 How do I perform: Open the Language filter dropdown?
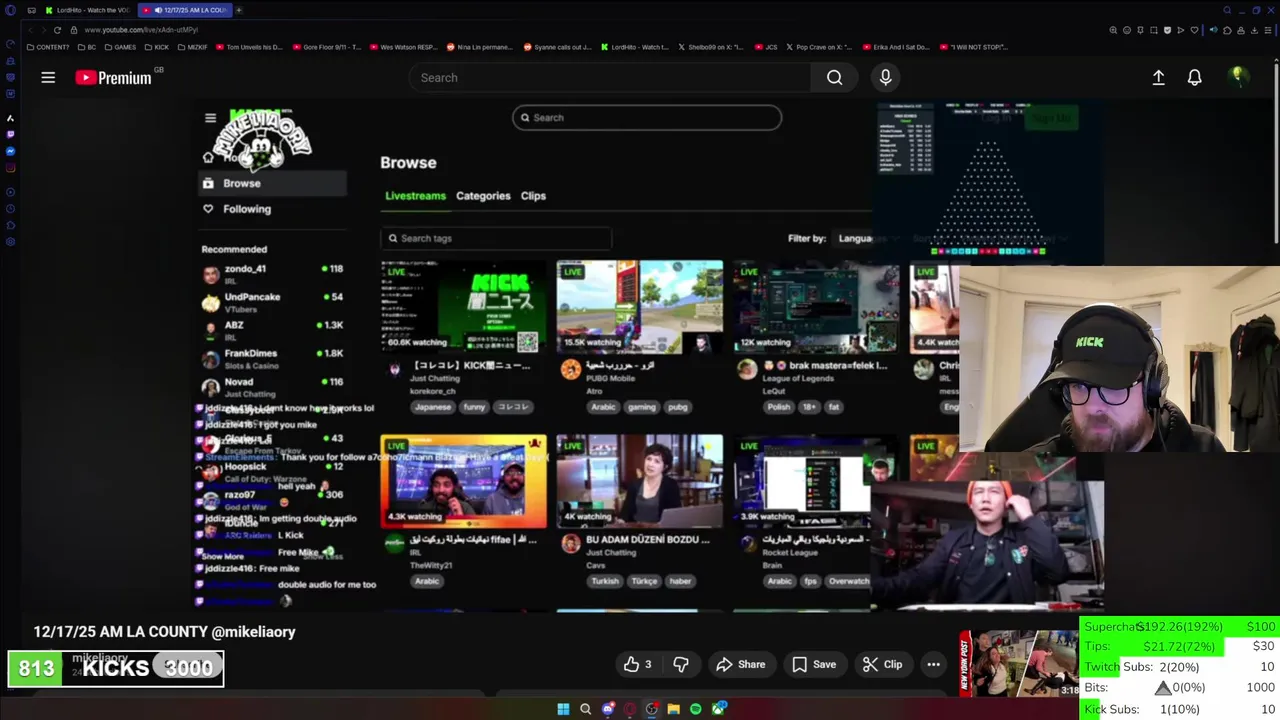click(866, 238)
